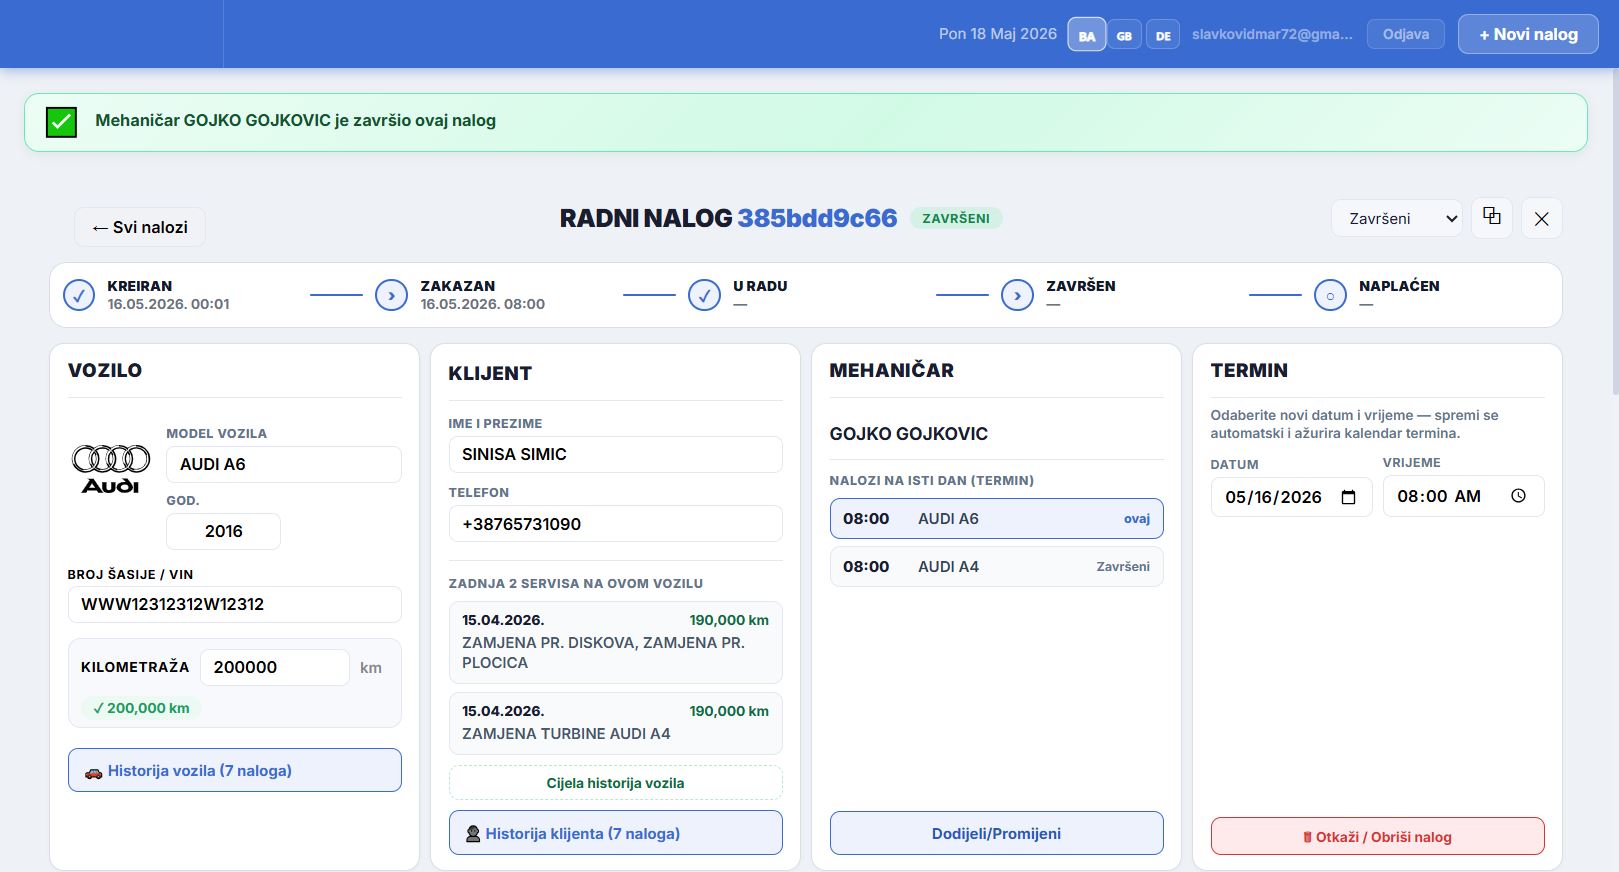
Task: Open the ZAMJENA TURBINE AUDI A4 entry
Action: [616, 723]
